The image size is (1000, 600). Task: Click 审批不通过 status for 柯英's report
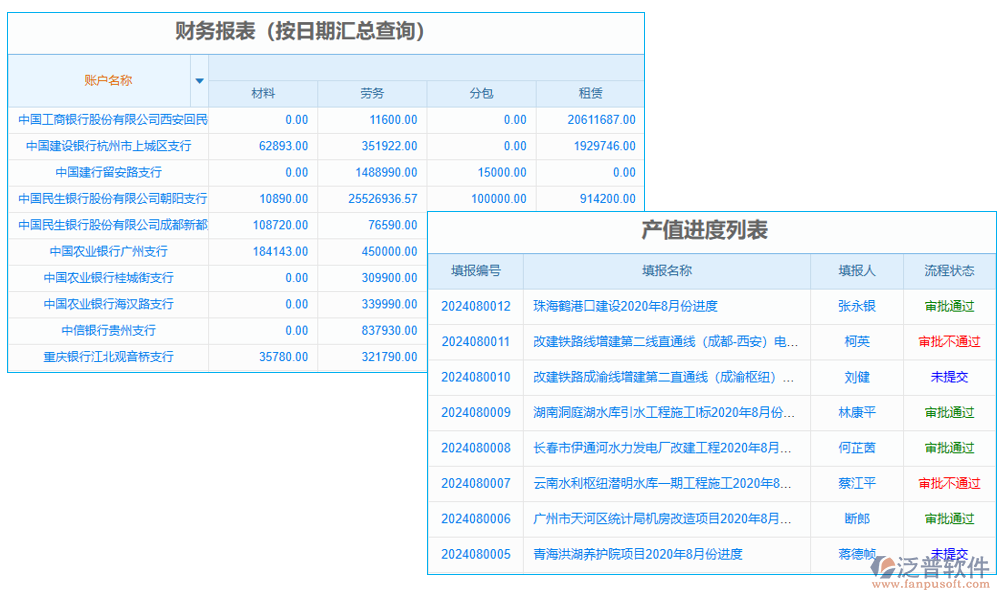(948, 342)
